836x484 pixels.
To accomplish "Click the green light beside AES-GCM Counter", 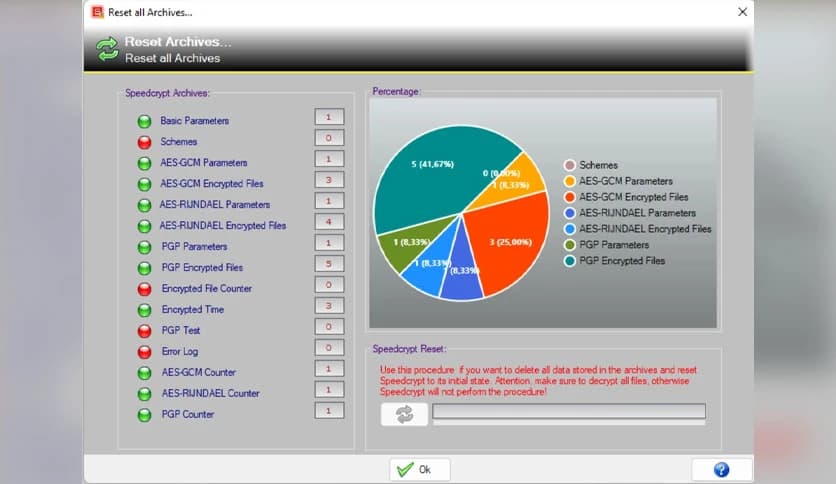I will [x=144, y=373].
